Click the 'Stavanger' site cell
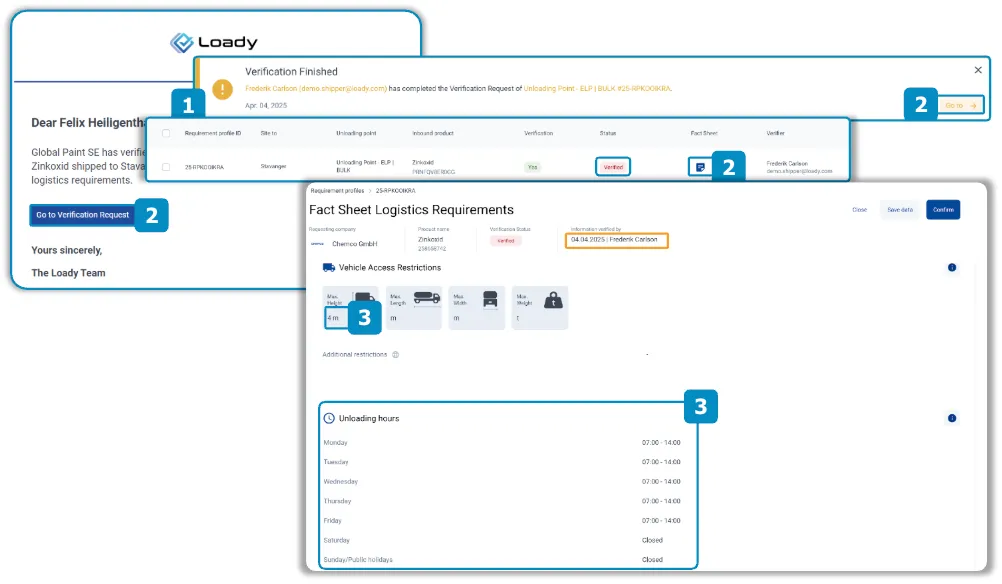This screenshot has width=1002, height=584. 273,167
